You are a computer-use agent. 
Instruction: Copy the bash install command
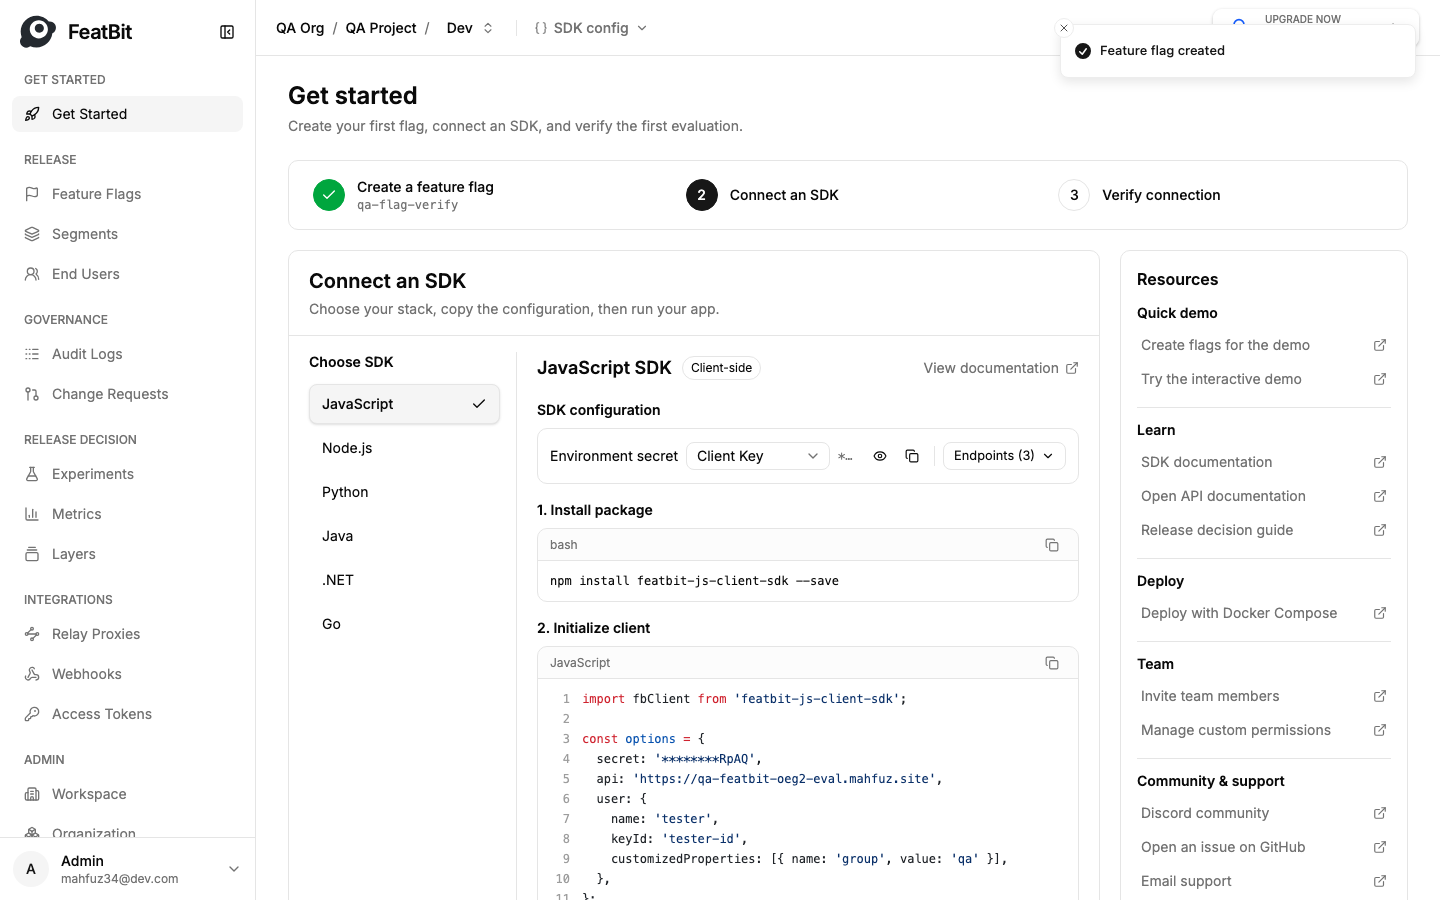1052,545
